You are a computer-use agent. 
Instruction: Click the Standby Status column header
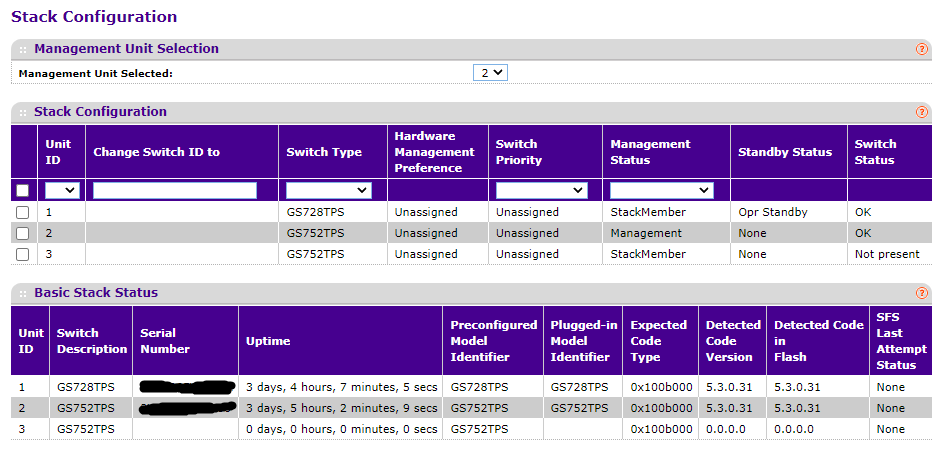(785, 152)
